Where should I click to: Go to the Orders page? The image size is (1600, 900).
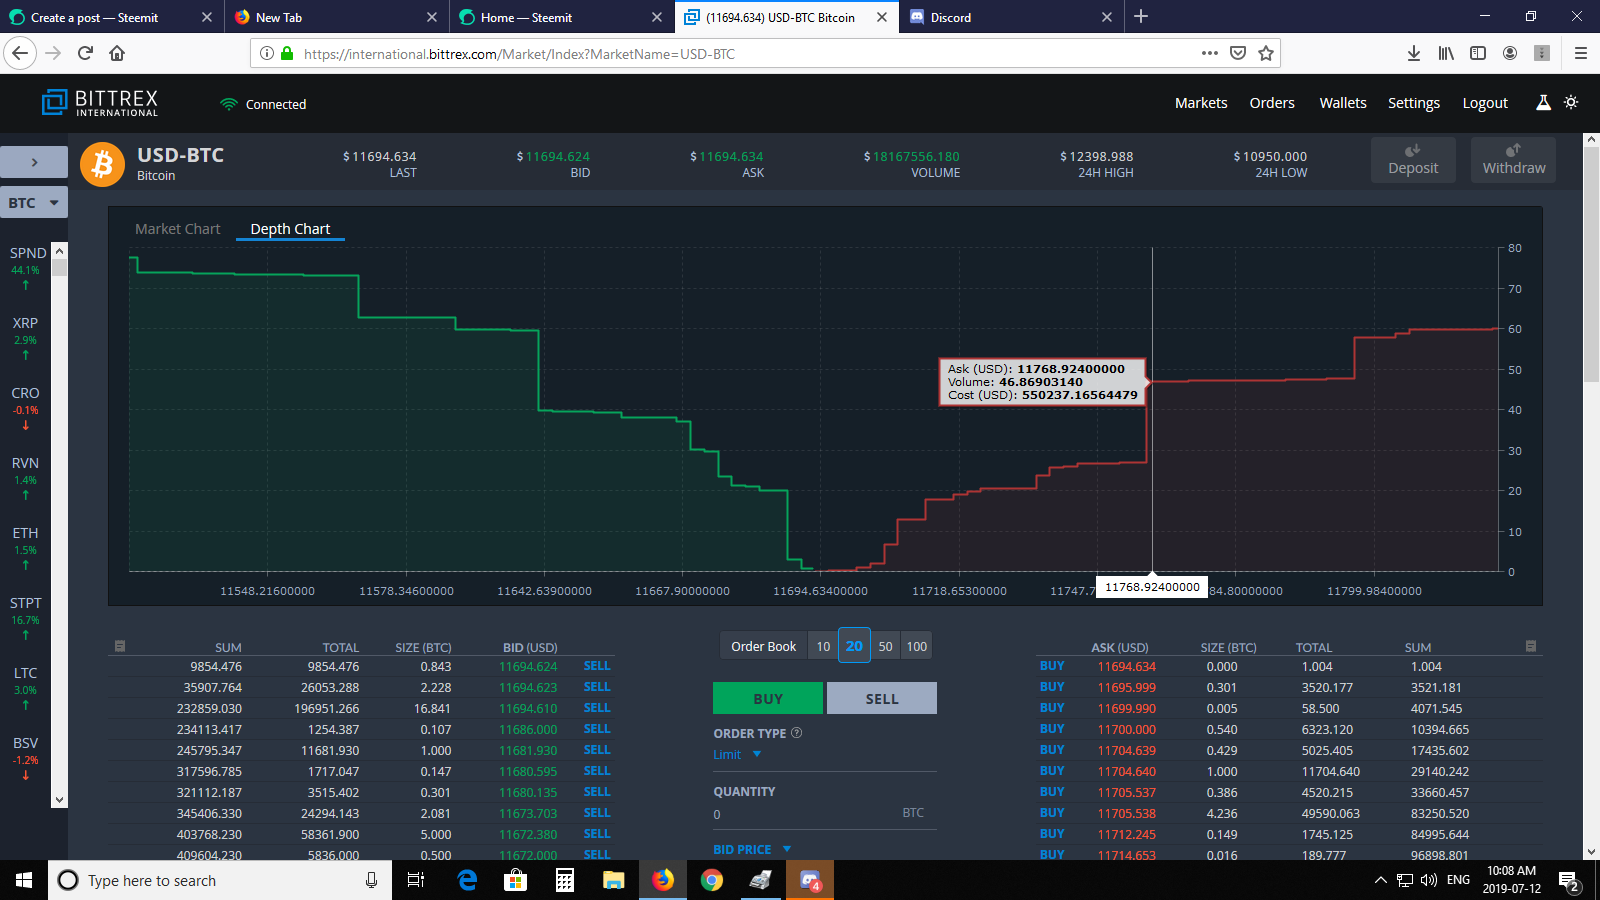[x=1272, y=103]
